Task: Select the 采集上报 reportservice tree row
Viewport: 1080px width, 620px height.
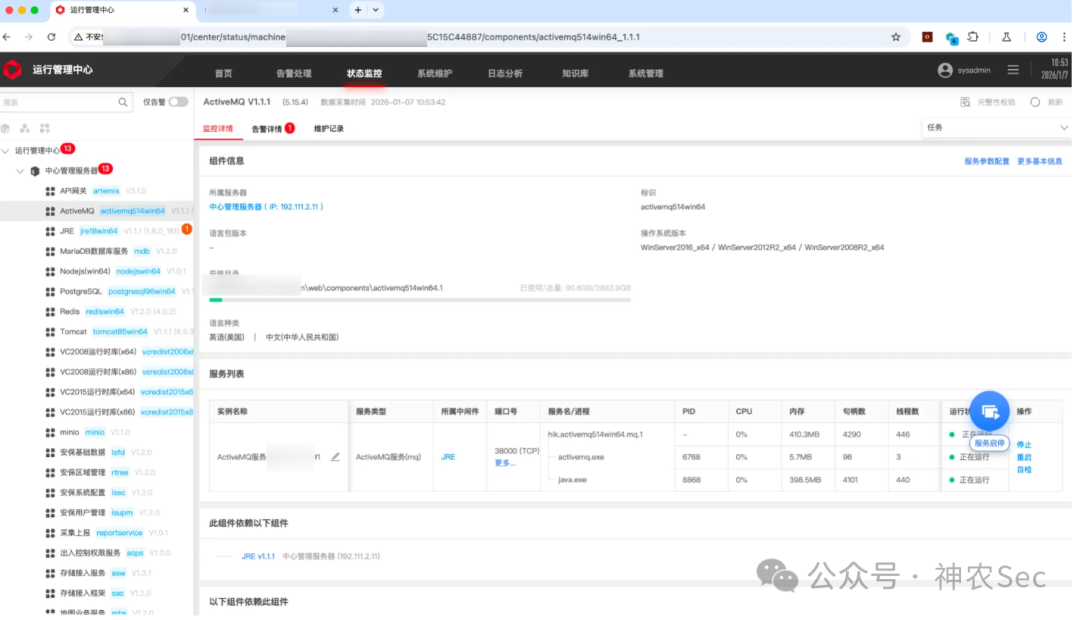Action: [96, 533]
